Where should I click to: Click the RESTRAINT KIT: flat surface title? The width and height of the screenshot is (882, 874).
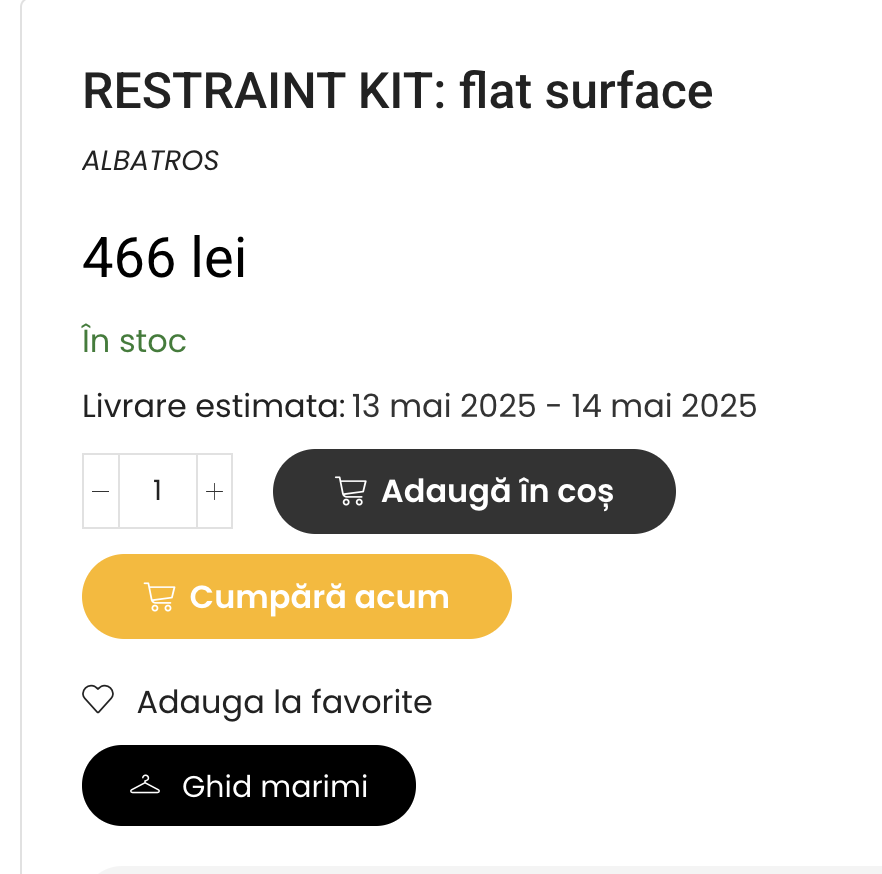point(398,91)
